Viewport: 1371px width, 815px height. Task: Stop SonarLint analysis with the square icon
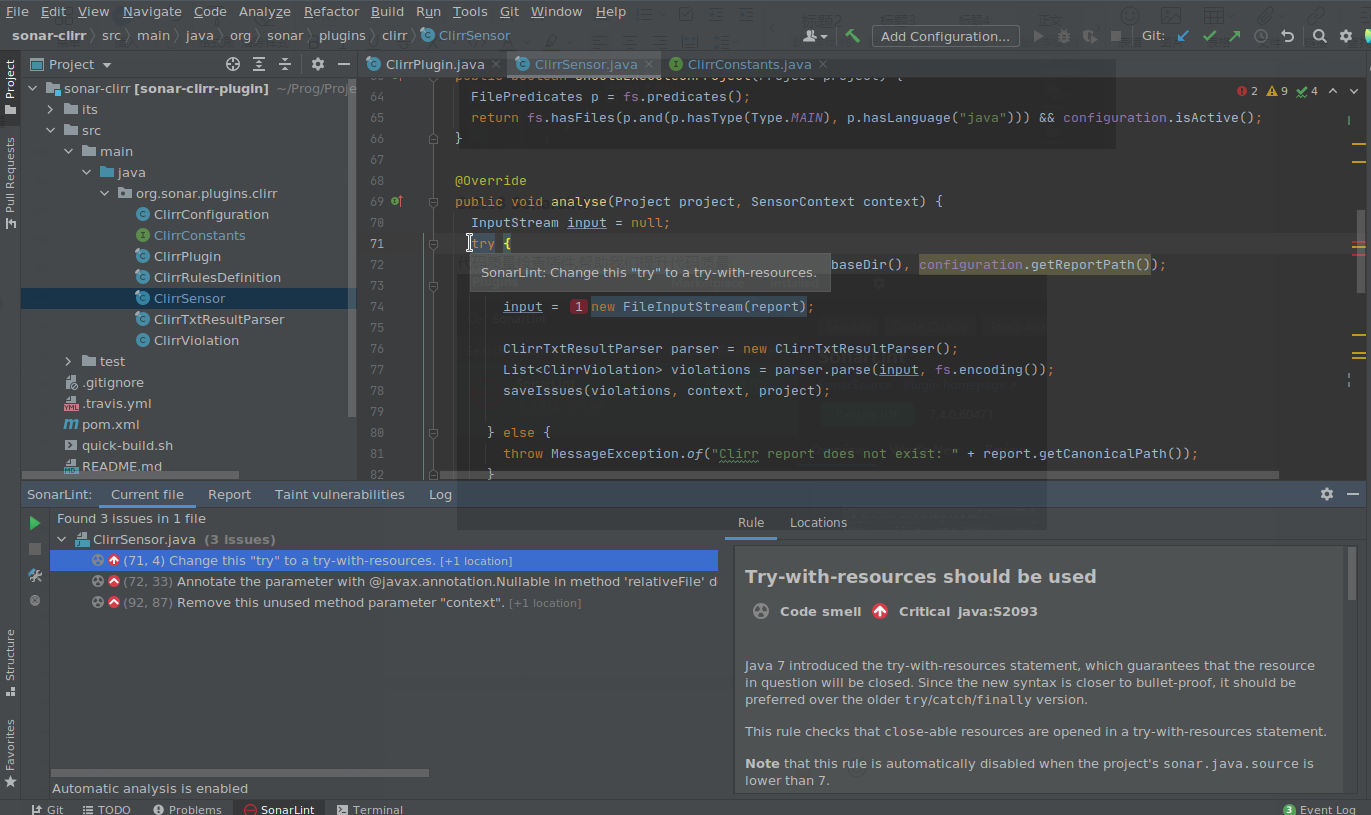coord(35,549)
